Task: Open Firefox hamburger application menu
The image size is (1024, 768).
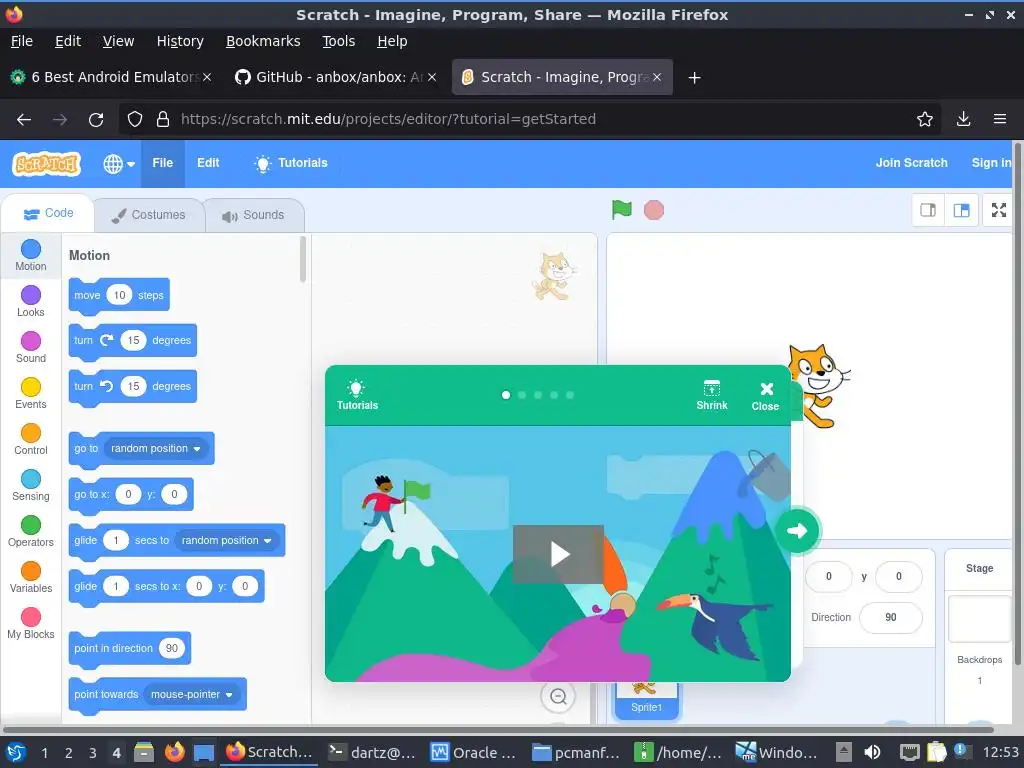Action: (x=1000, y=120)
